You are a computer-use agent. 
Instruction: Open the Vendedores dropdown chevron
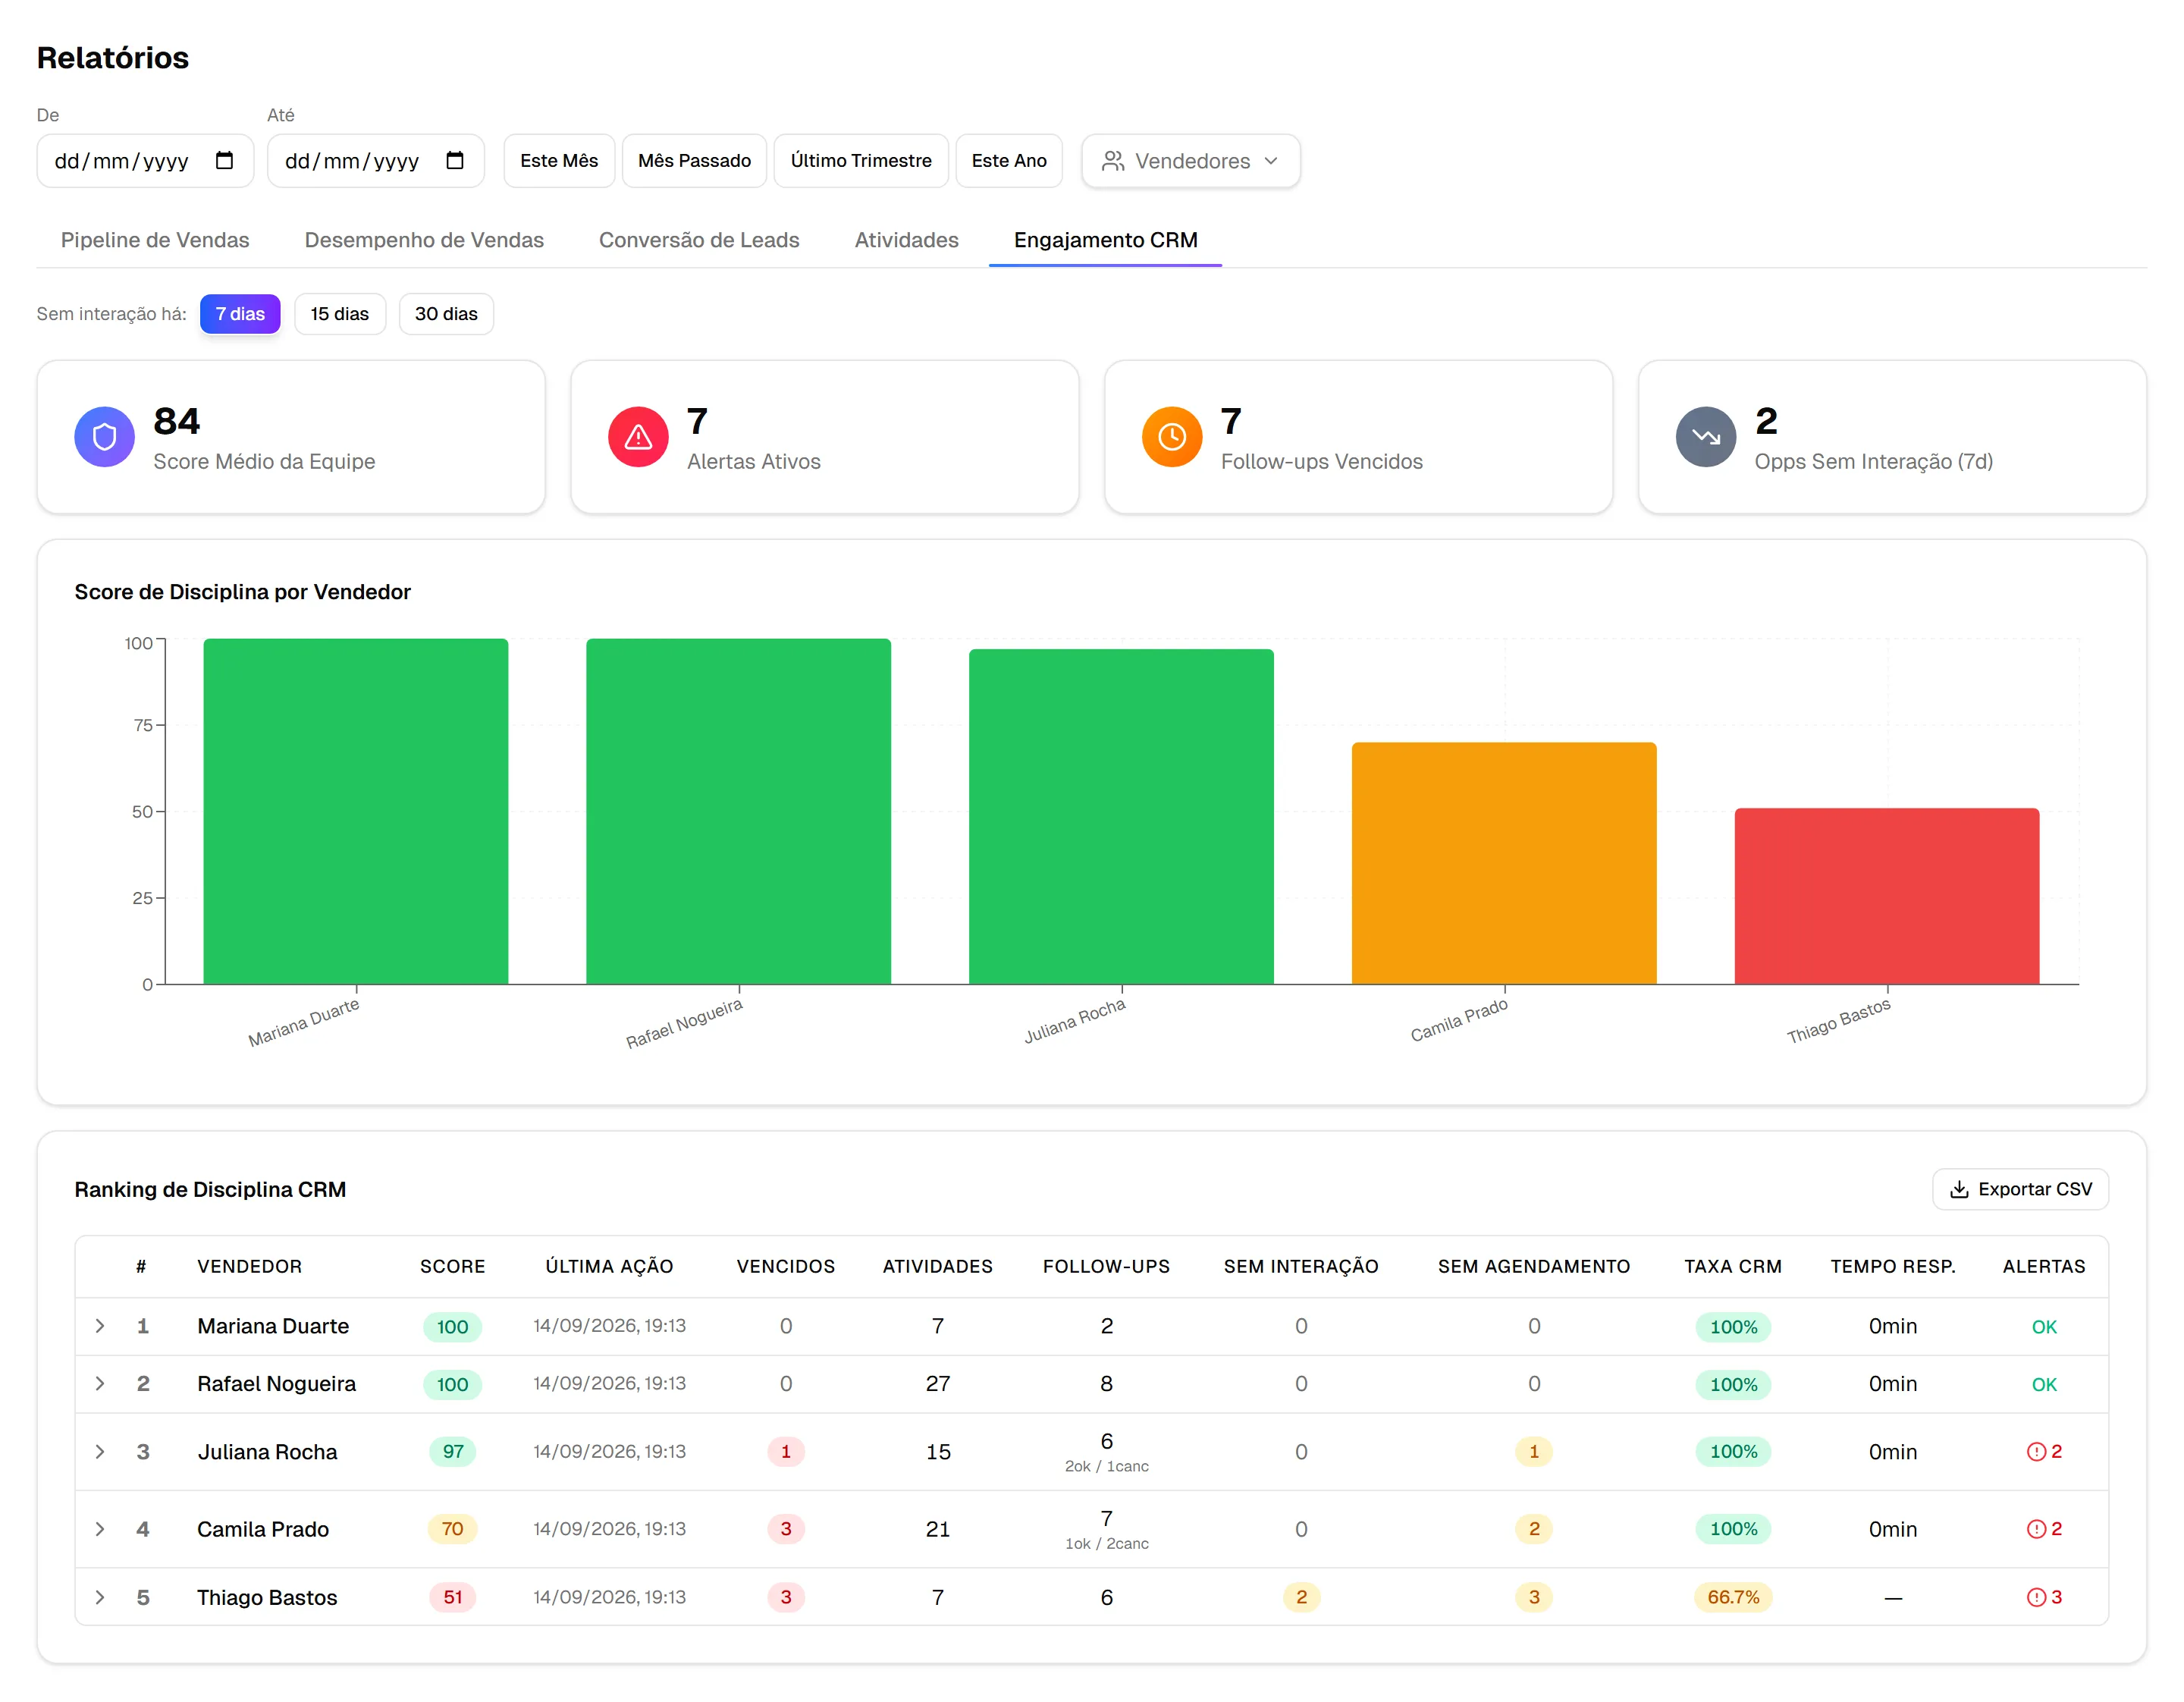pyautogui.click(x=1271, y=161)
